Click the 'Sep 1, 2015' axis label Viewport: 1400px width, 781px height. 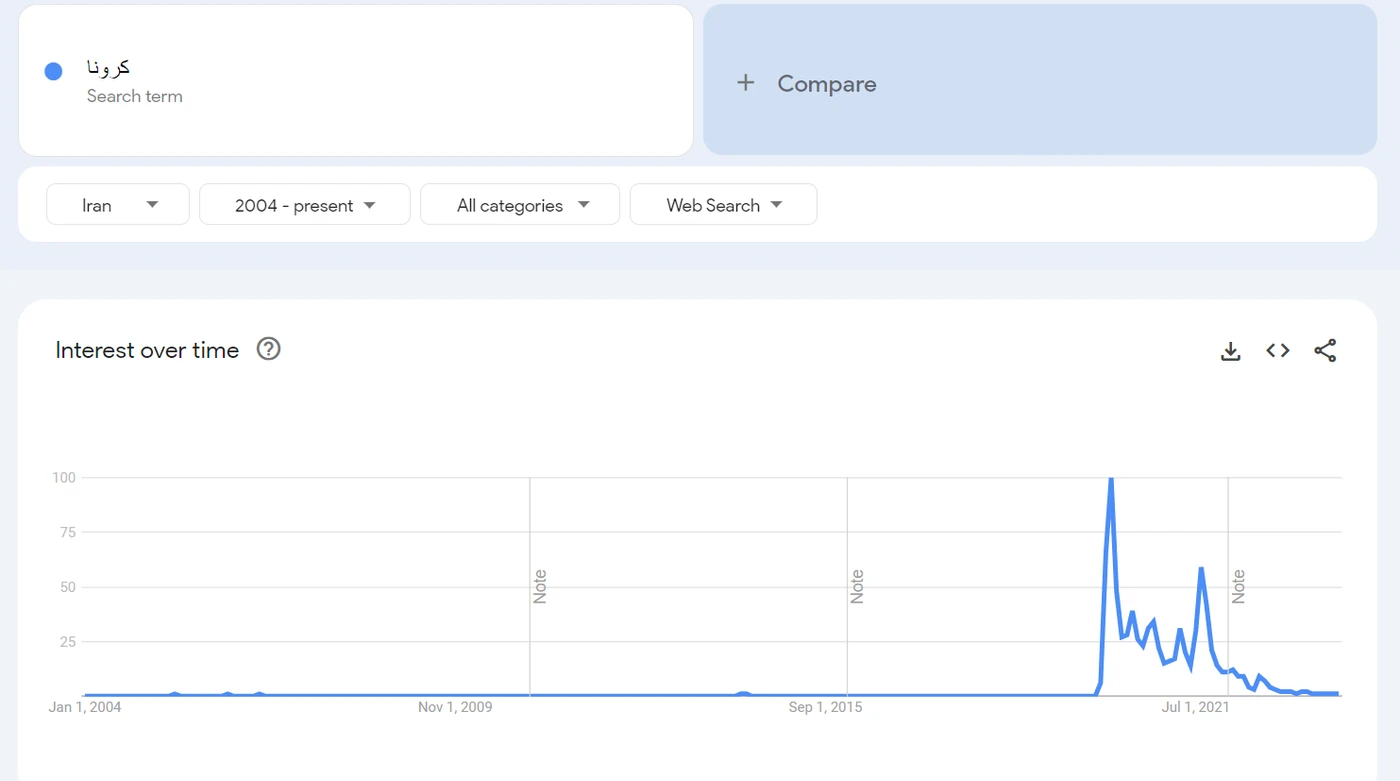click(825, 707)
